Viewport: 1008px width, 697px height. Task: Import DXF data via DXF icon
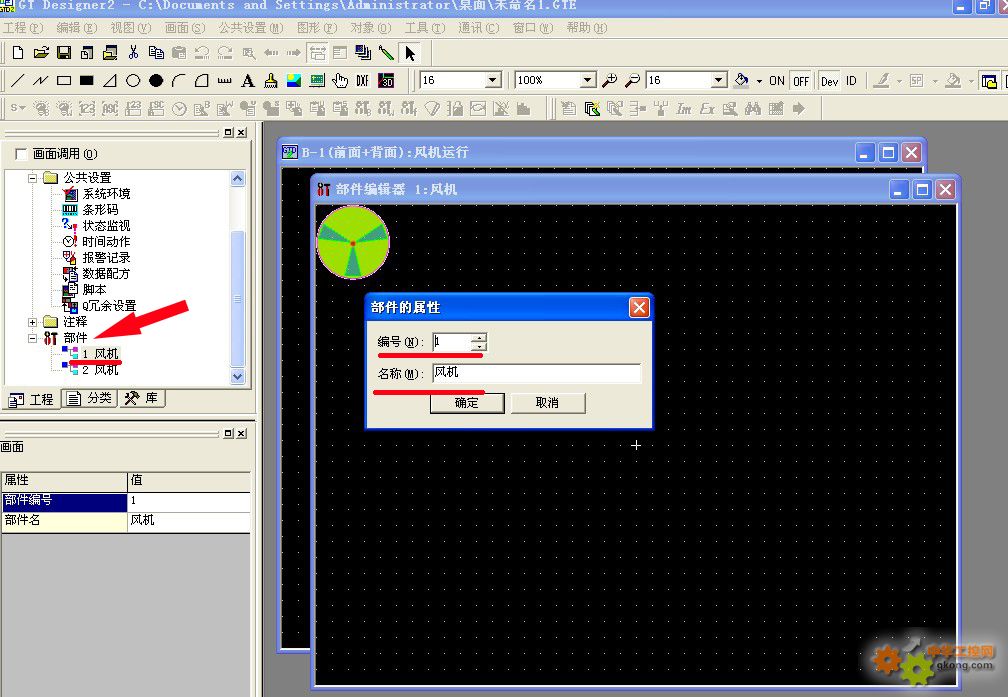tap(363, 81)
